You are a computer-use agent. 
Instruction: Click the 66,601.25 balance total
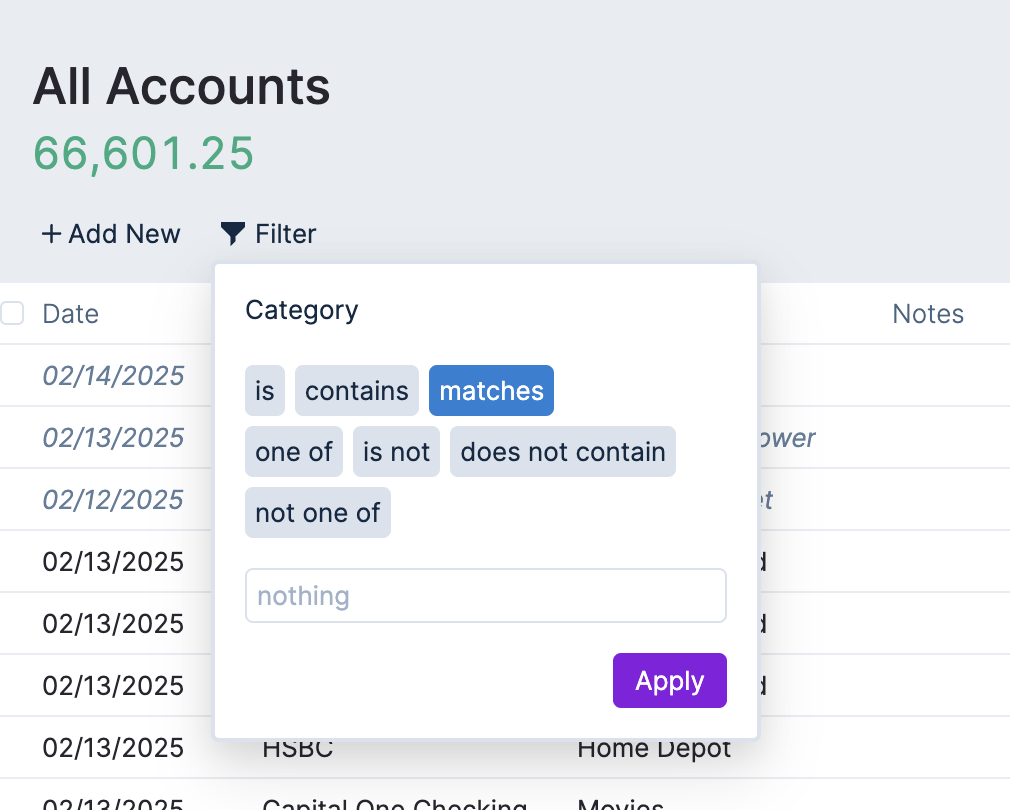click(x=144, y=153)
